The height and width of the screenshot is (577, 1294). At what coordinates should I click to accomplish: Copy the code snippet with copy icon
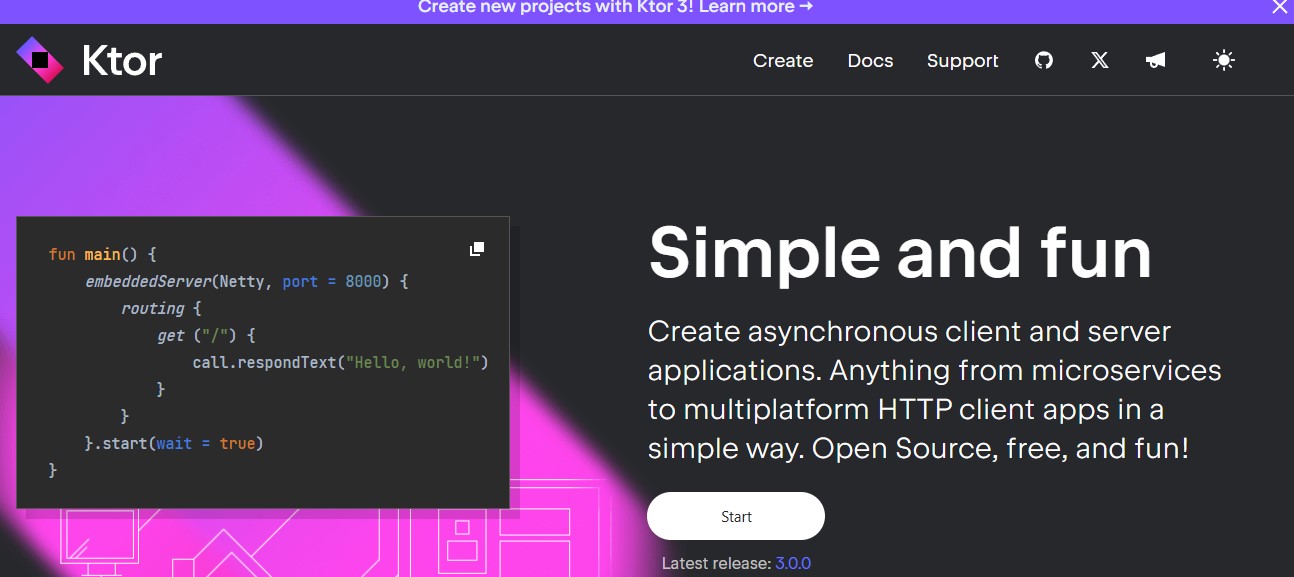click(x=477, y=249)
